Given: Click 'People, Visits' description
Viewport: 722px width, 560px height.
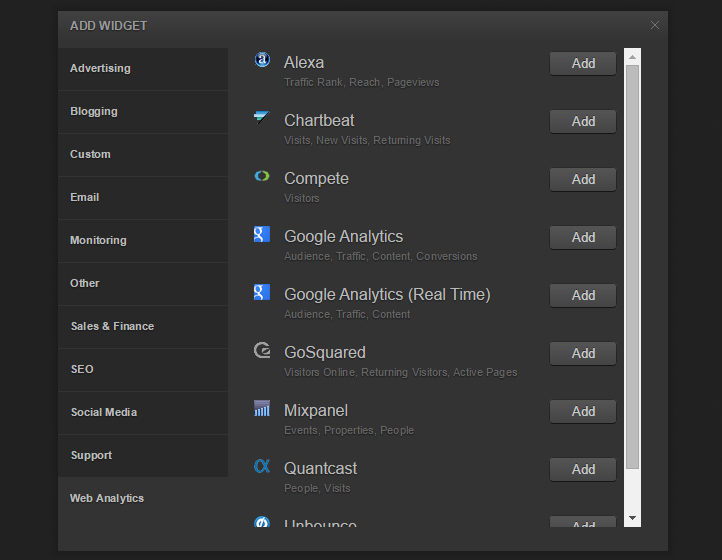Looking at the screenshot, I should pos(317,489).
